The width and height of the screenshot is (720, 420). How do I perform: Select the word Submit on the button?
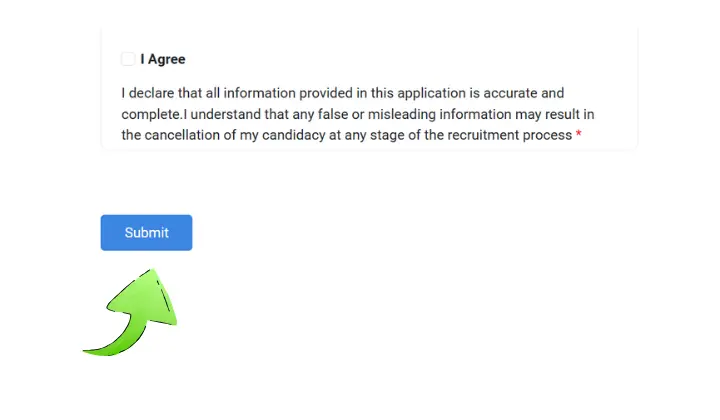146,233
